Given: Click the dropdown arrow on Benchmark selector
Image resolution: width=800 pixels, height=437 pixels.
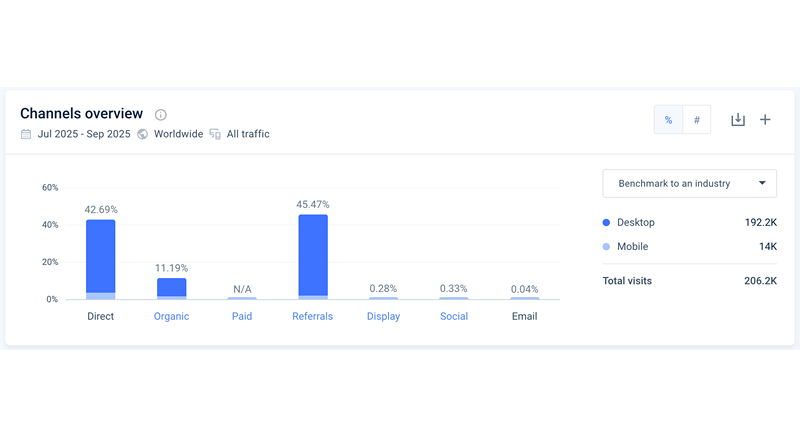Looking at the screenshot, I should pyautogui.click(x=763, y=184).
